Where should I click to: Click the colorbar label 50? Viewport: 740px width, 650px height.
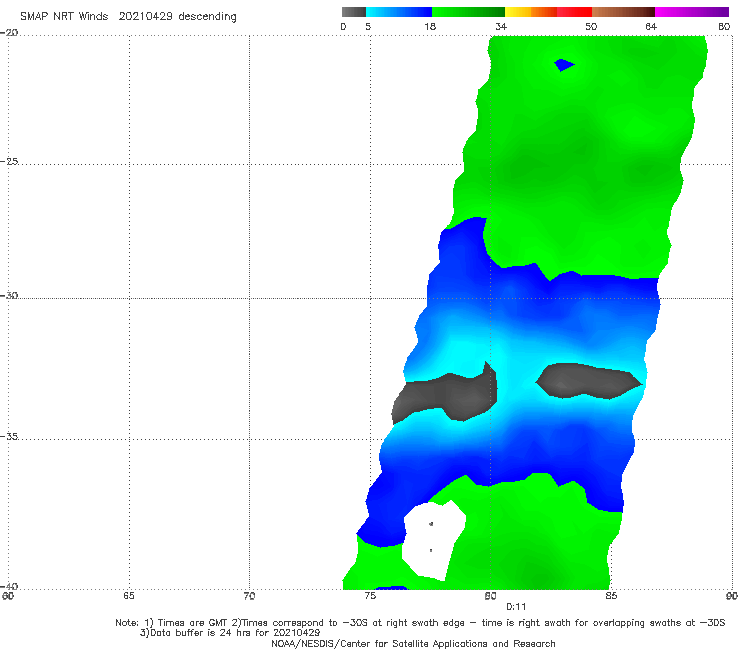click(x=591, y=26)
